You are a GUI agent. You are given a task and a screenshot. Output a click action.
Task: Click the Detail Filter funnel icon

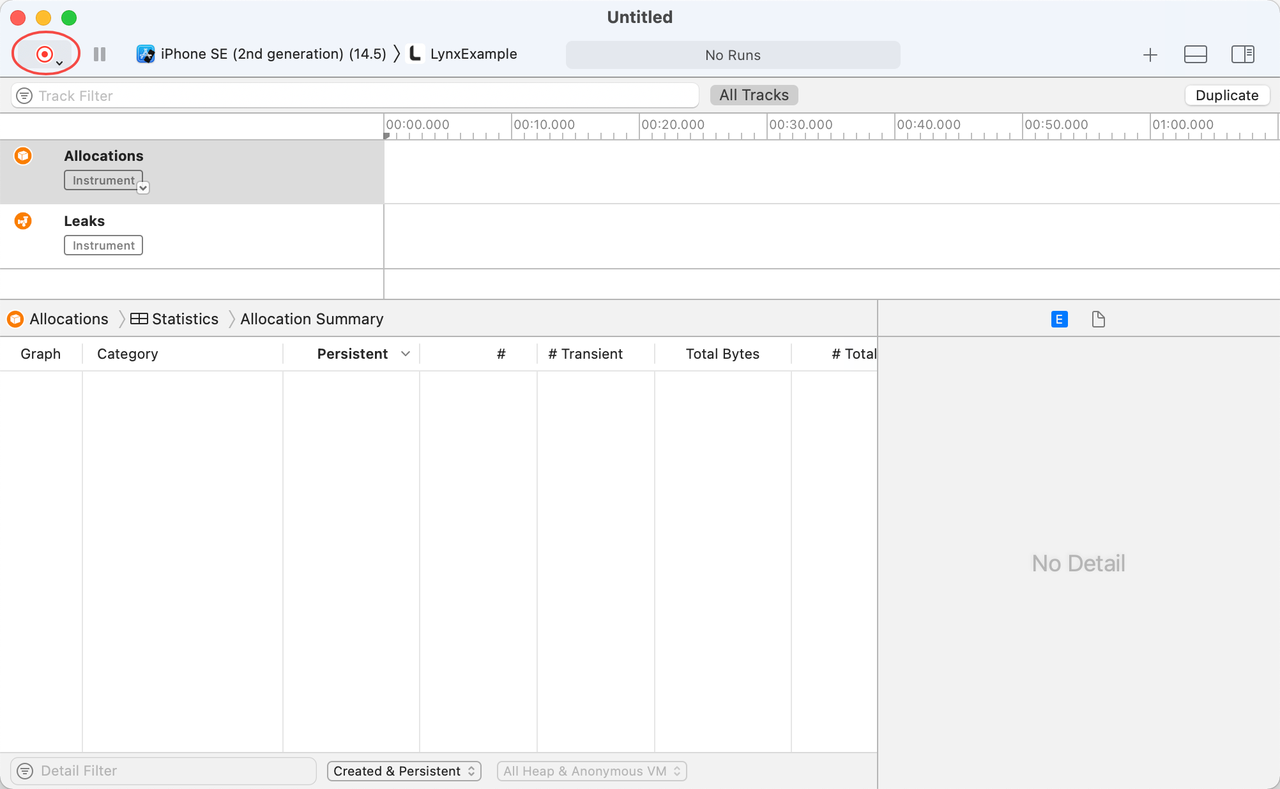[x=25, y=771]
